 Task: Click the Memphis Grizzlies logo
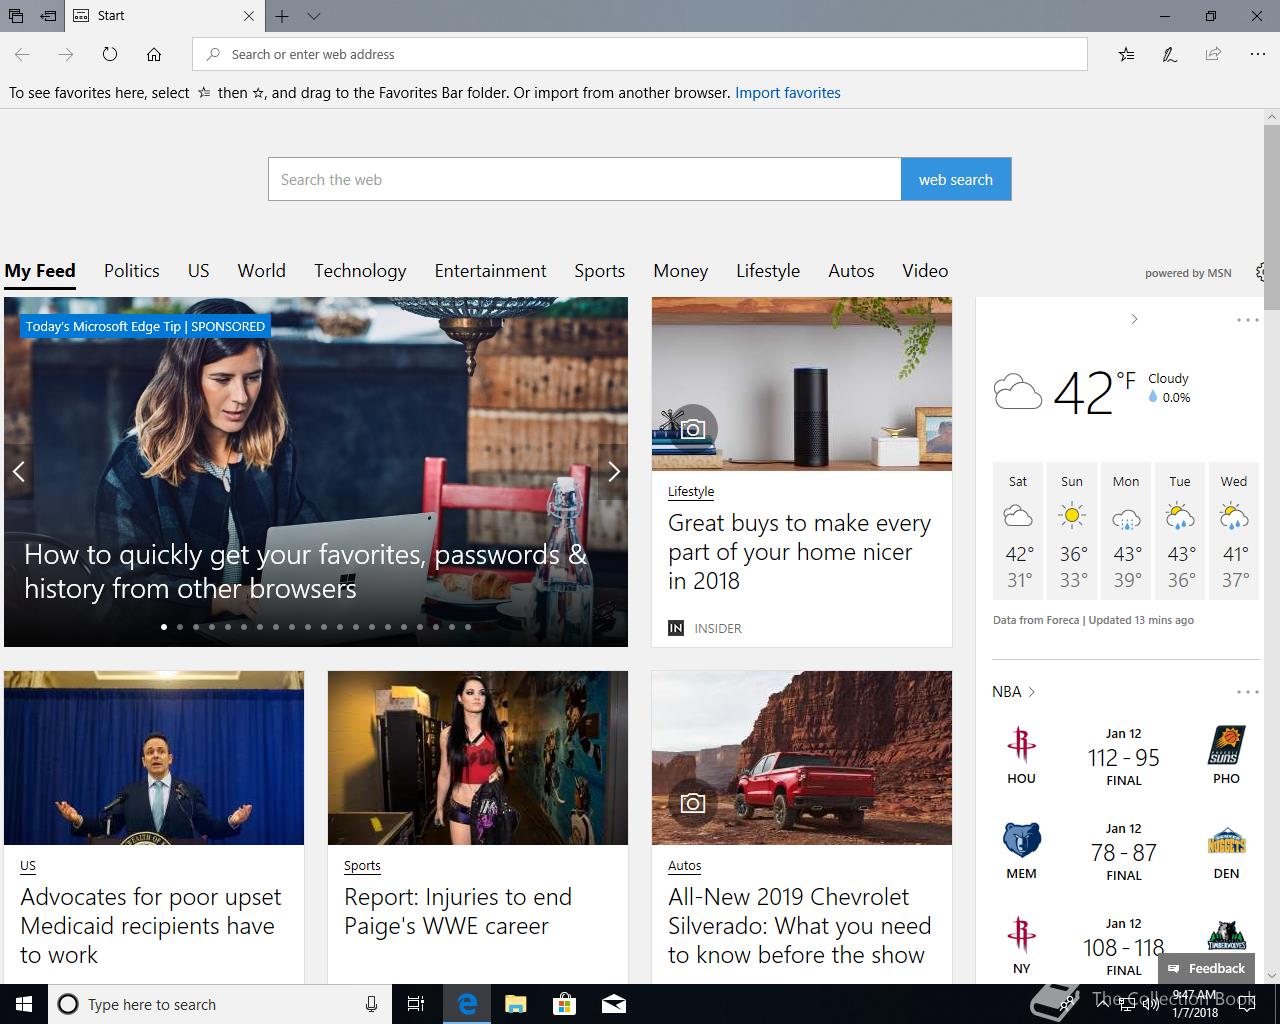(x=1021, y=840)
